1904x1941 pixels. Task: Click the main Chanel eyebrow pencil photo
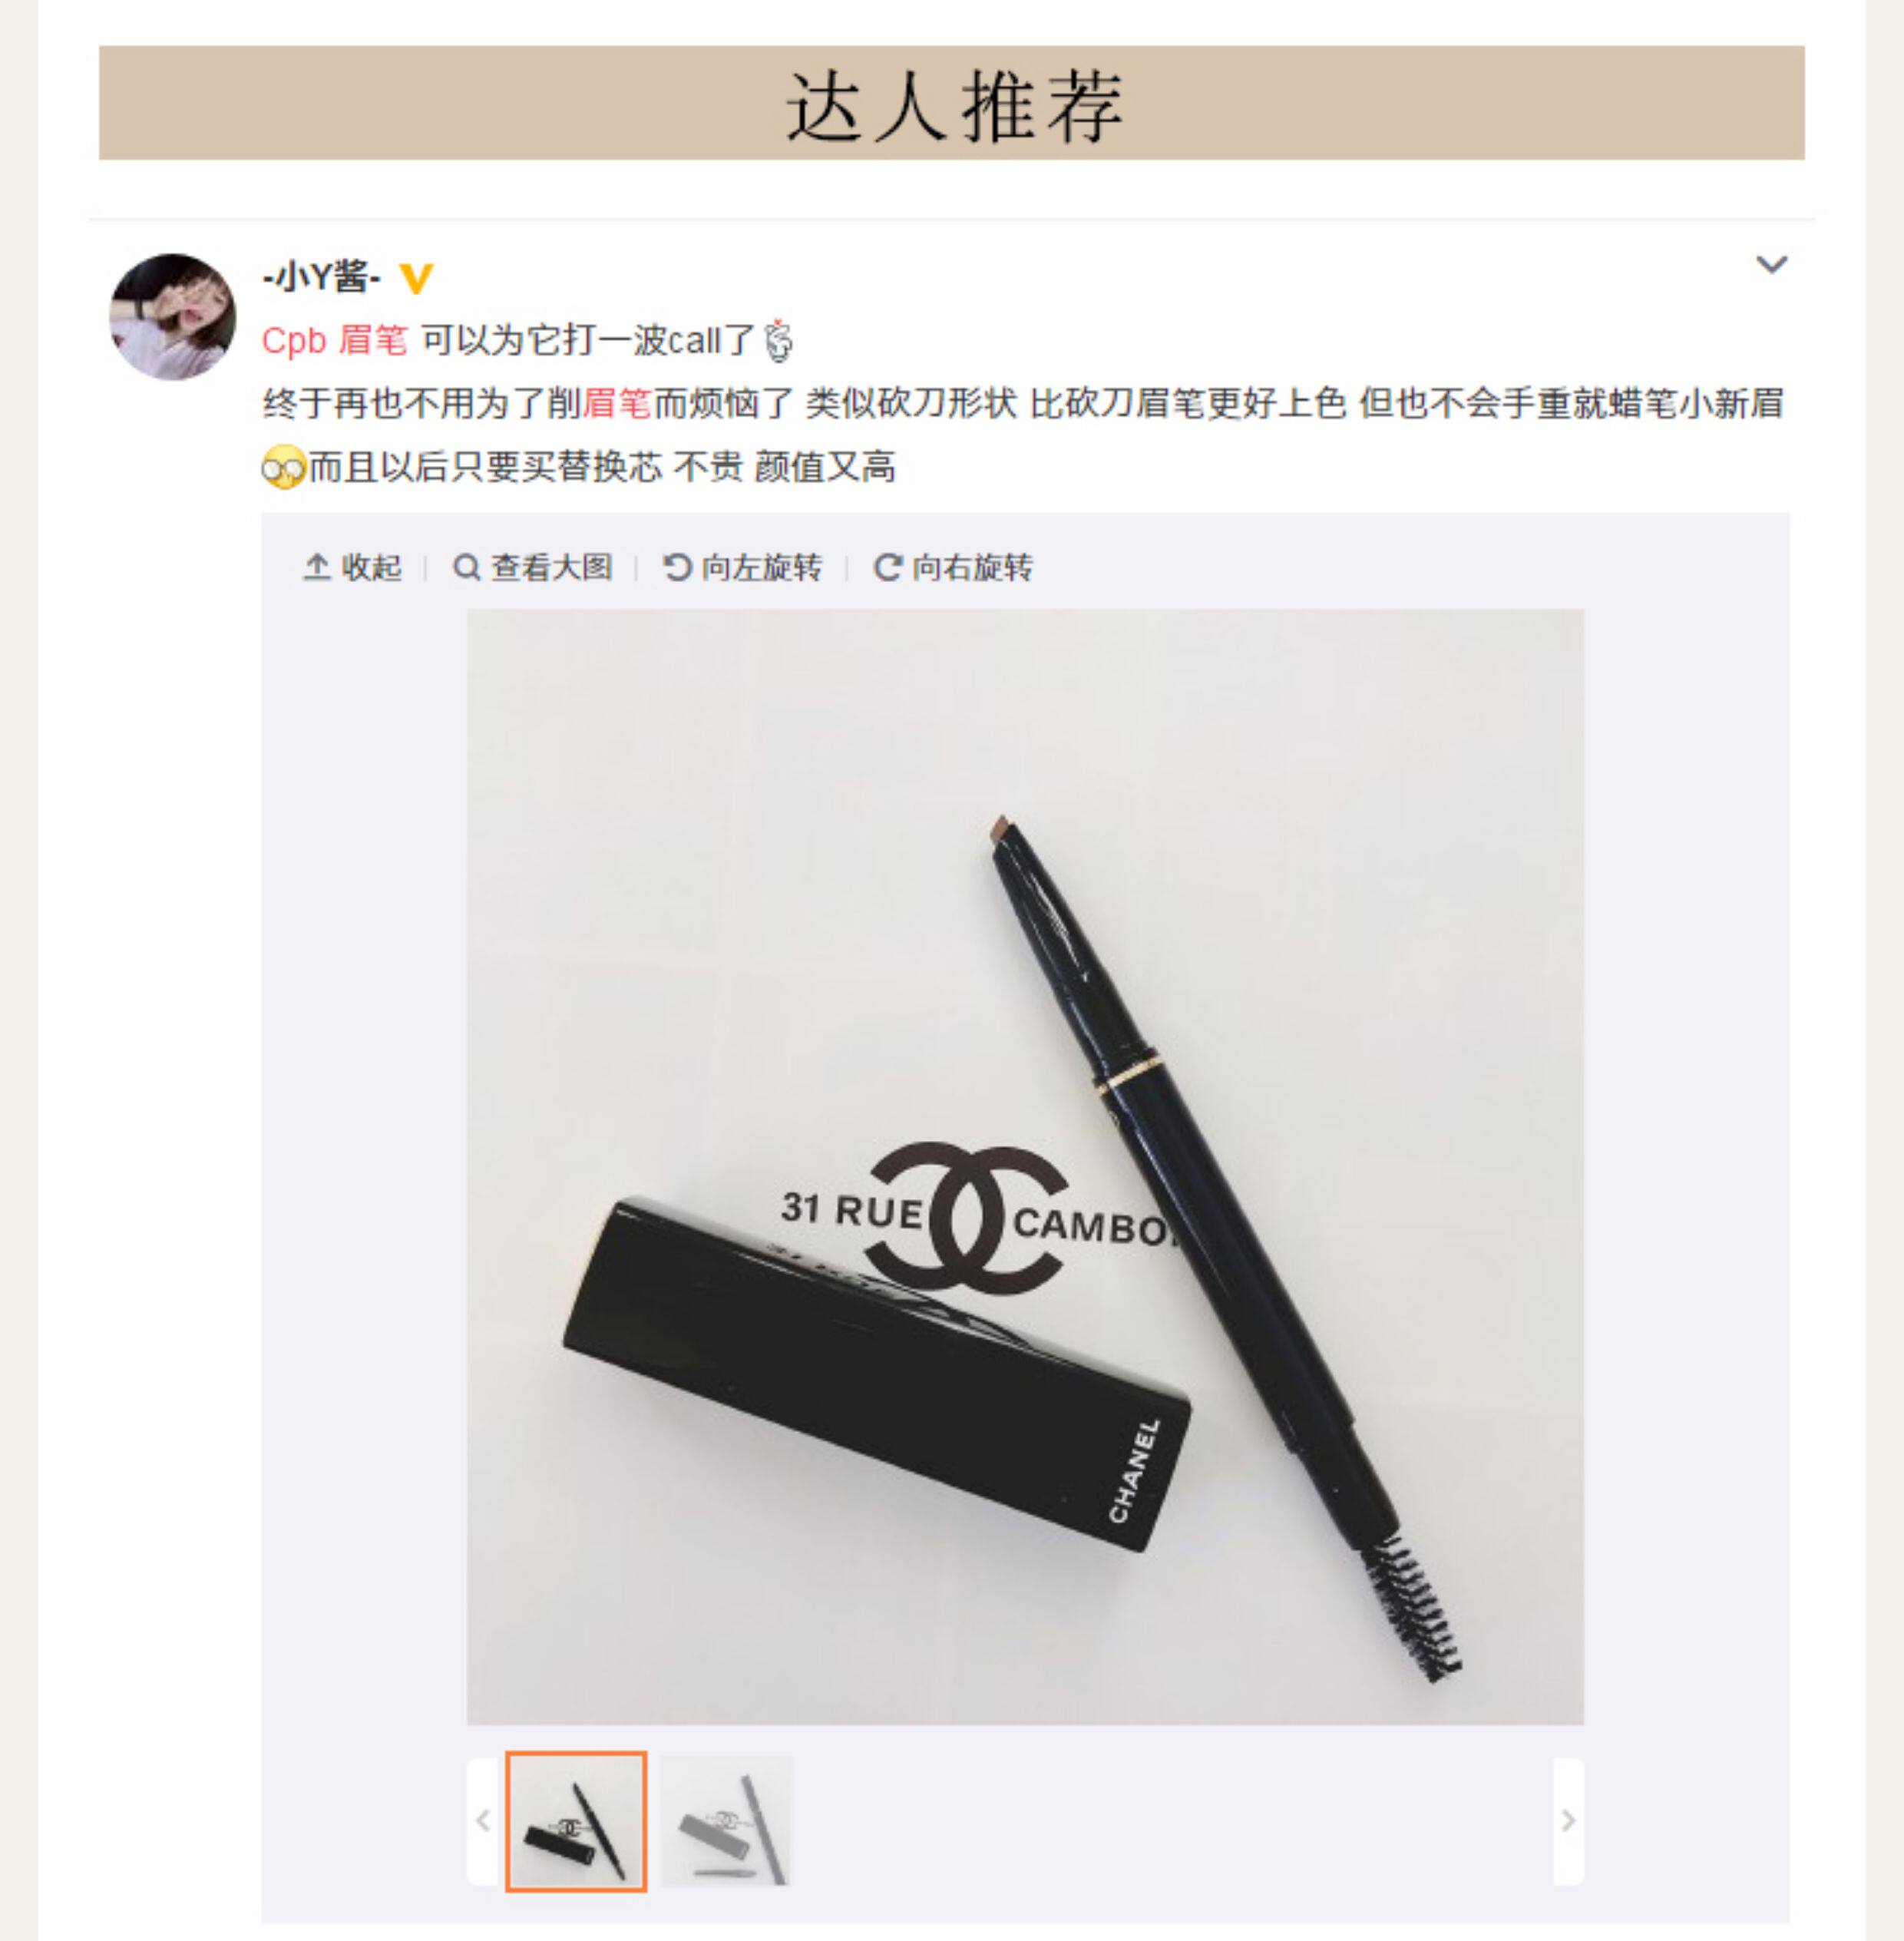[x=1025, y=1167]
